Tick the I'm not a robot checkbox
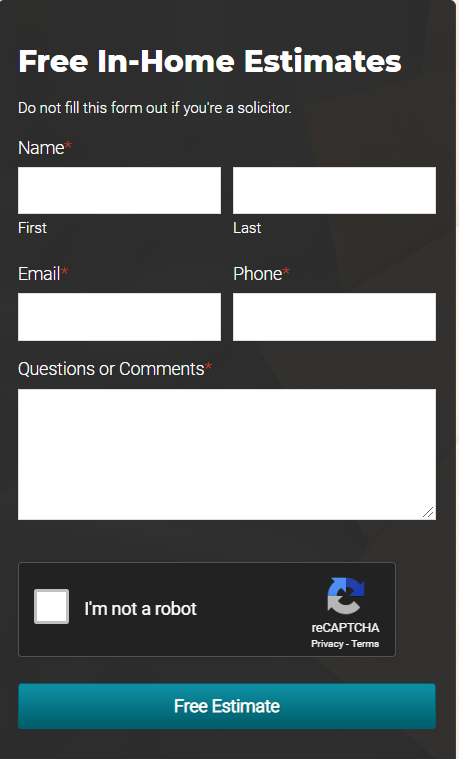 51,607
